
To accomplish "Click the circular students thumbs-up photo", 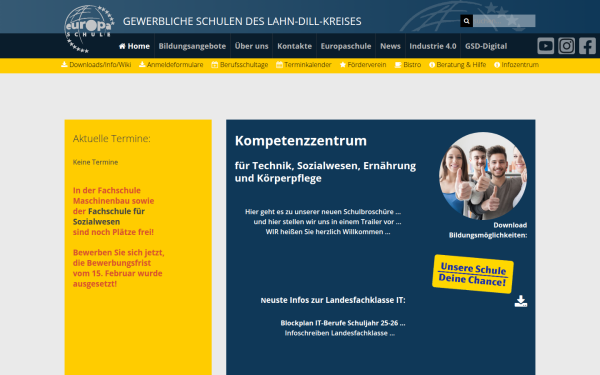I will coord(483,176).
